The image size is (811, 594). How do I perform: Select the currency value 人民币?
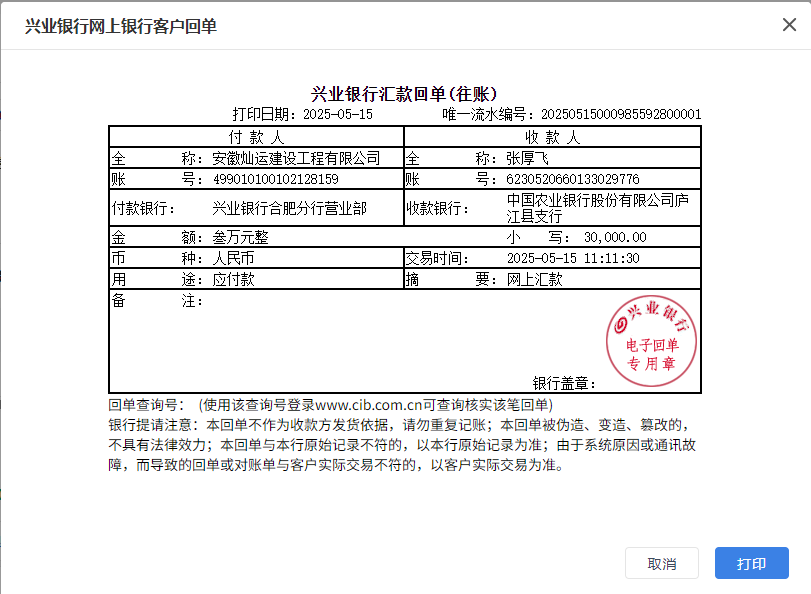coord(233,259)
